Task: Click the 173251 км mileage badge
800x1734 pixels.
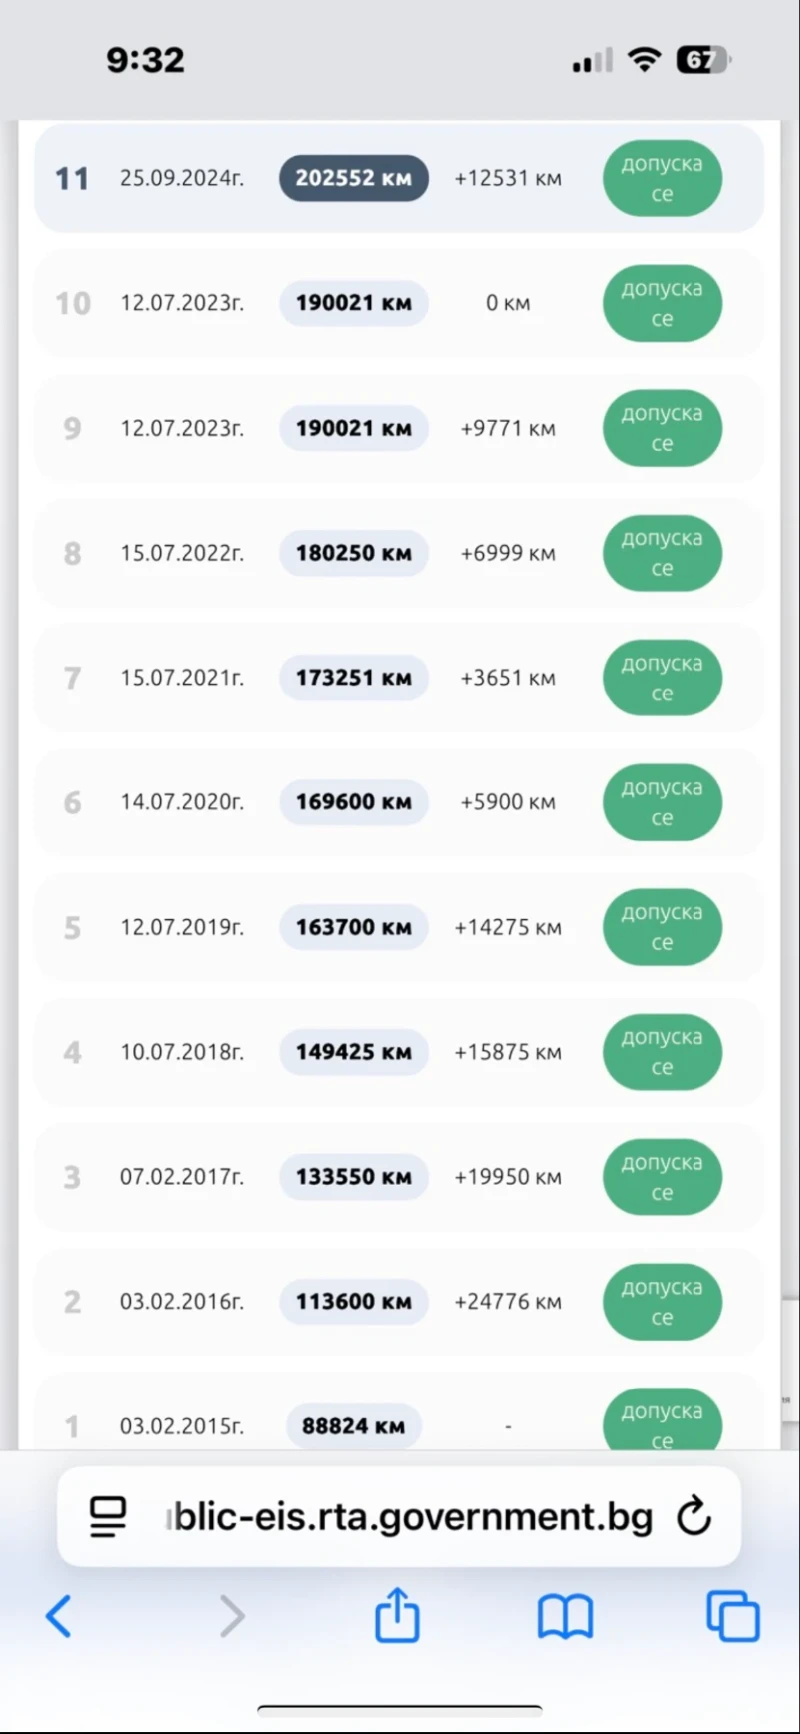Action: click(x=353, y=678)
